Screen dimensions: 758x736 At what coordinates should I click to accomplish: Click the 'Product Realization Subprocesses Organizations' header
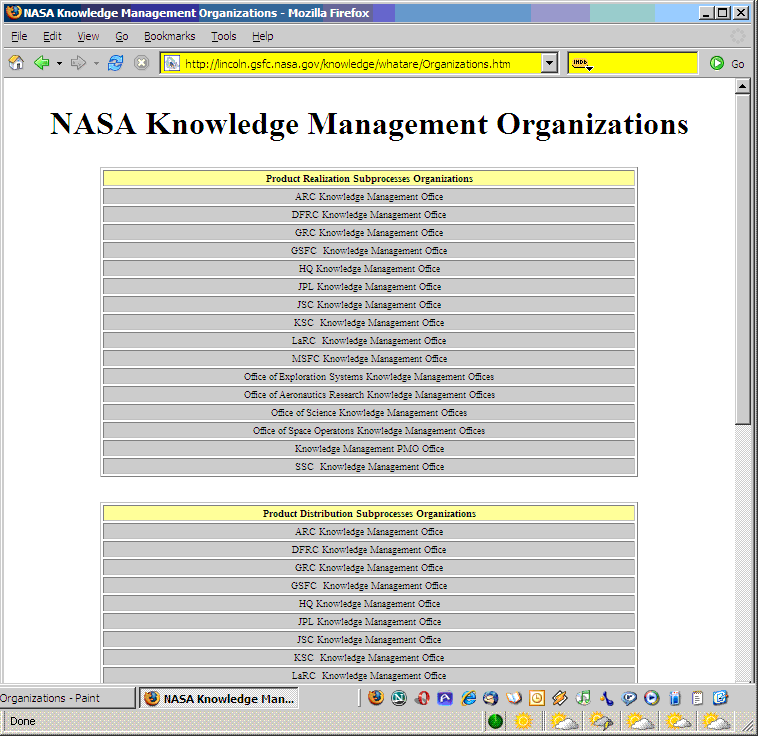point(369,178)
